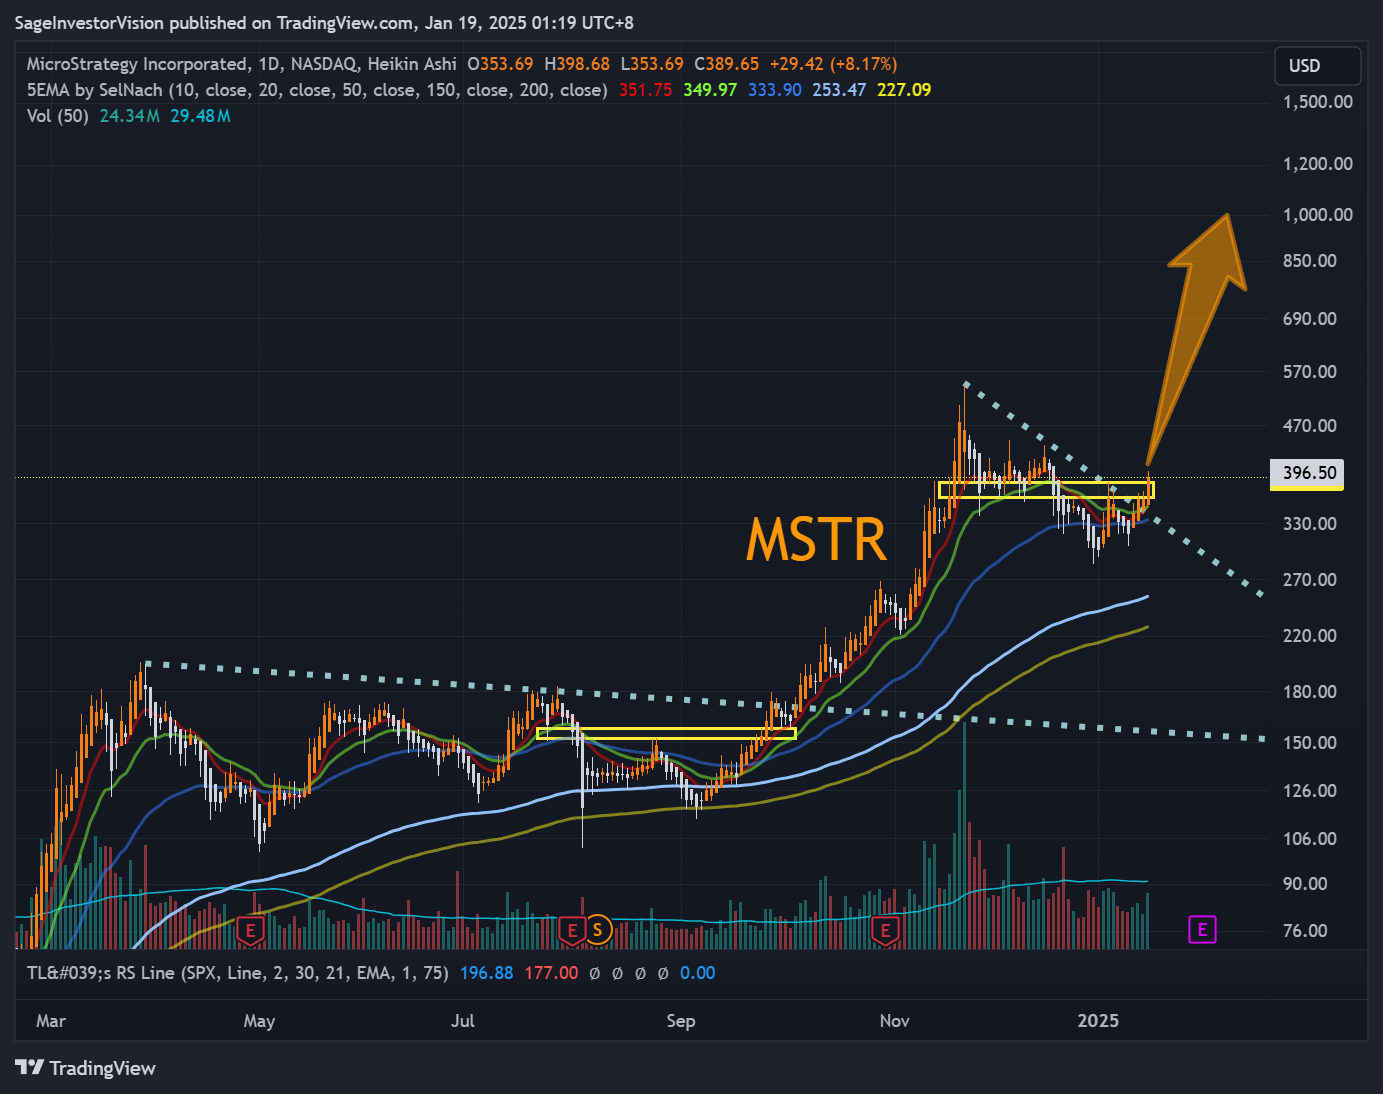The width and height of the screenshot is (1383, 1094).
Task: Click the orange S split marker
Action: click(597, 930)
